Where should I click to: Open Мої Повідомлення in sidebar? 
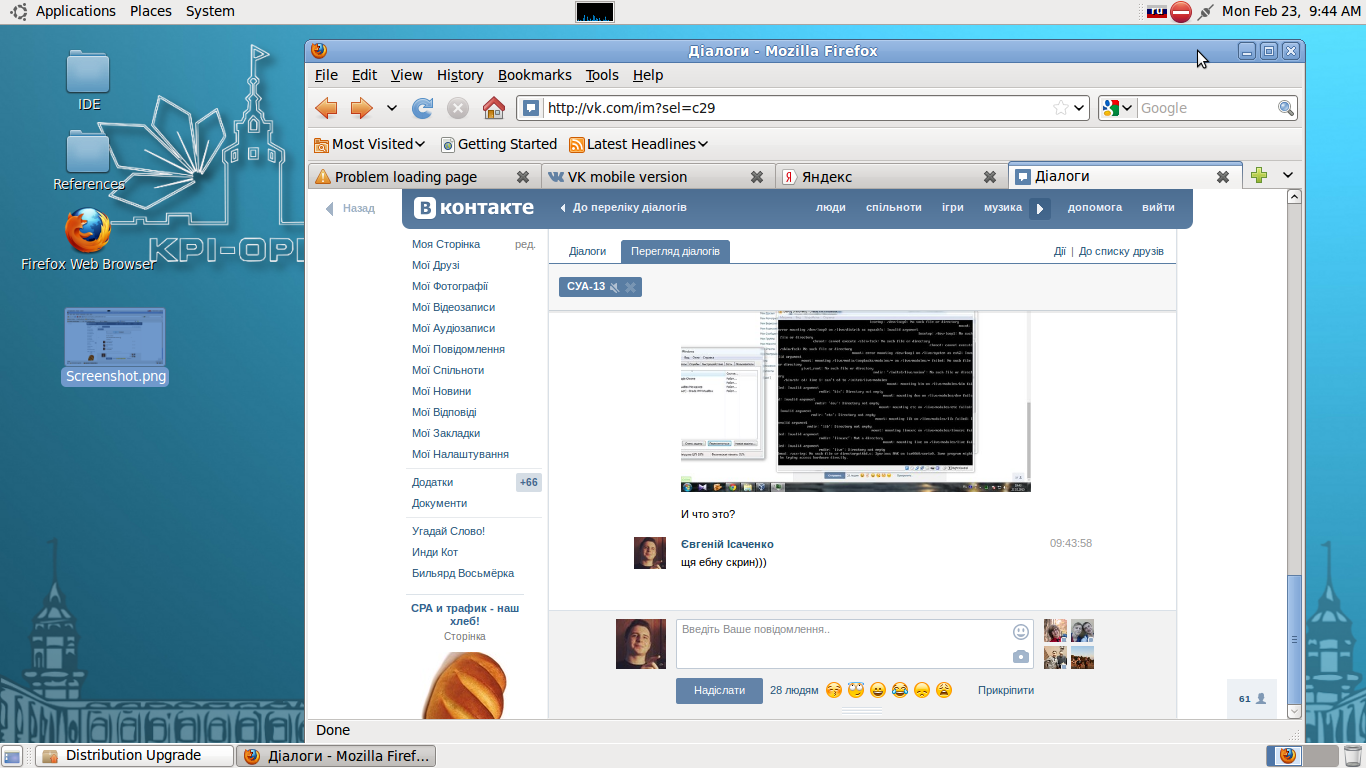pos(458,349)
